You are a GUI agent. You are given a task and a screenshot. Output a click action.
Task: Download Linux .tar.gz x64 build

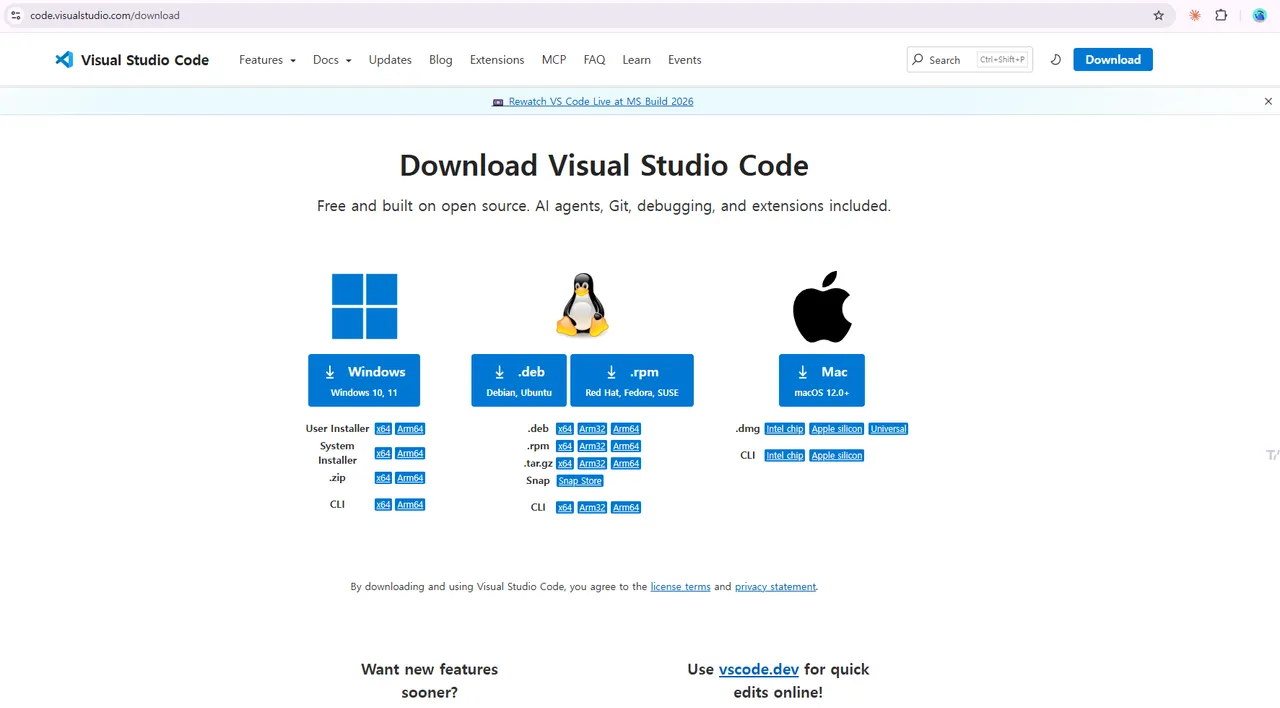565,463
